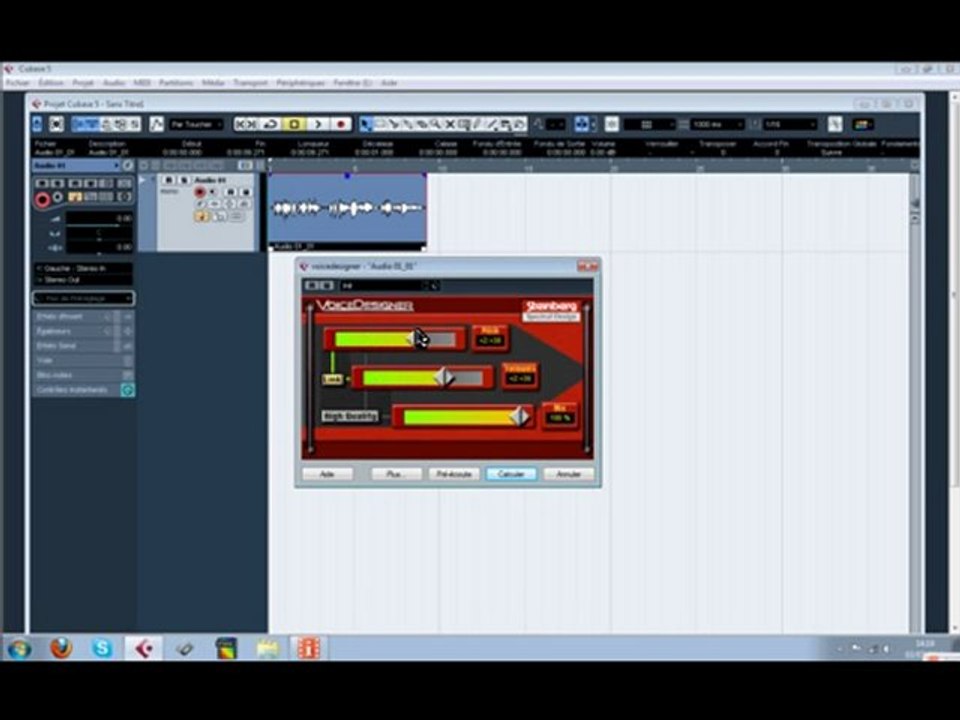
Task: Toggle the Inspector Monitor button
Action: [58, 197]
